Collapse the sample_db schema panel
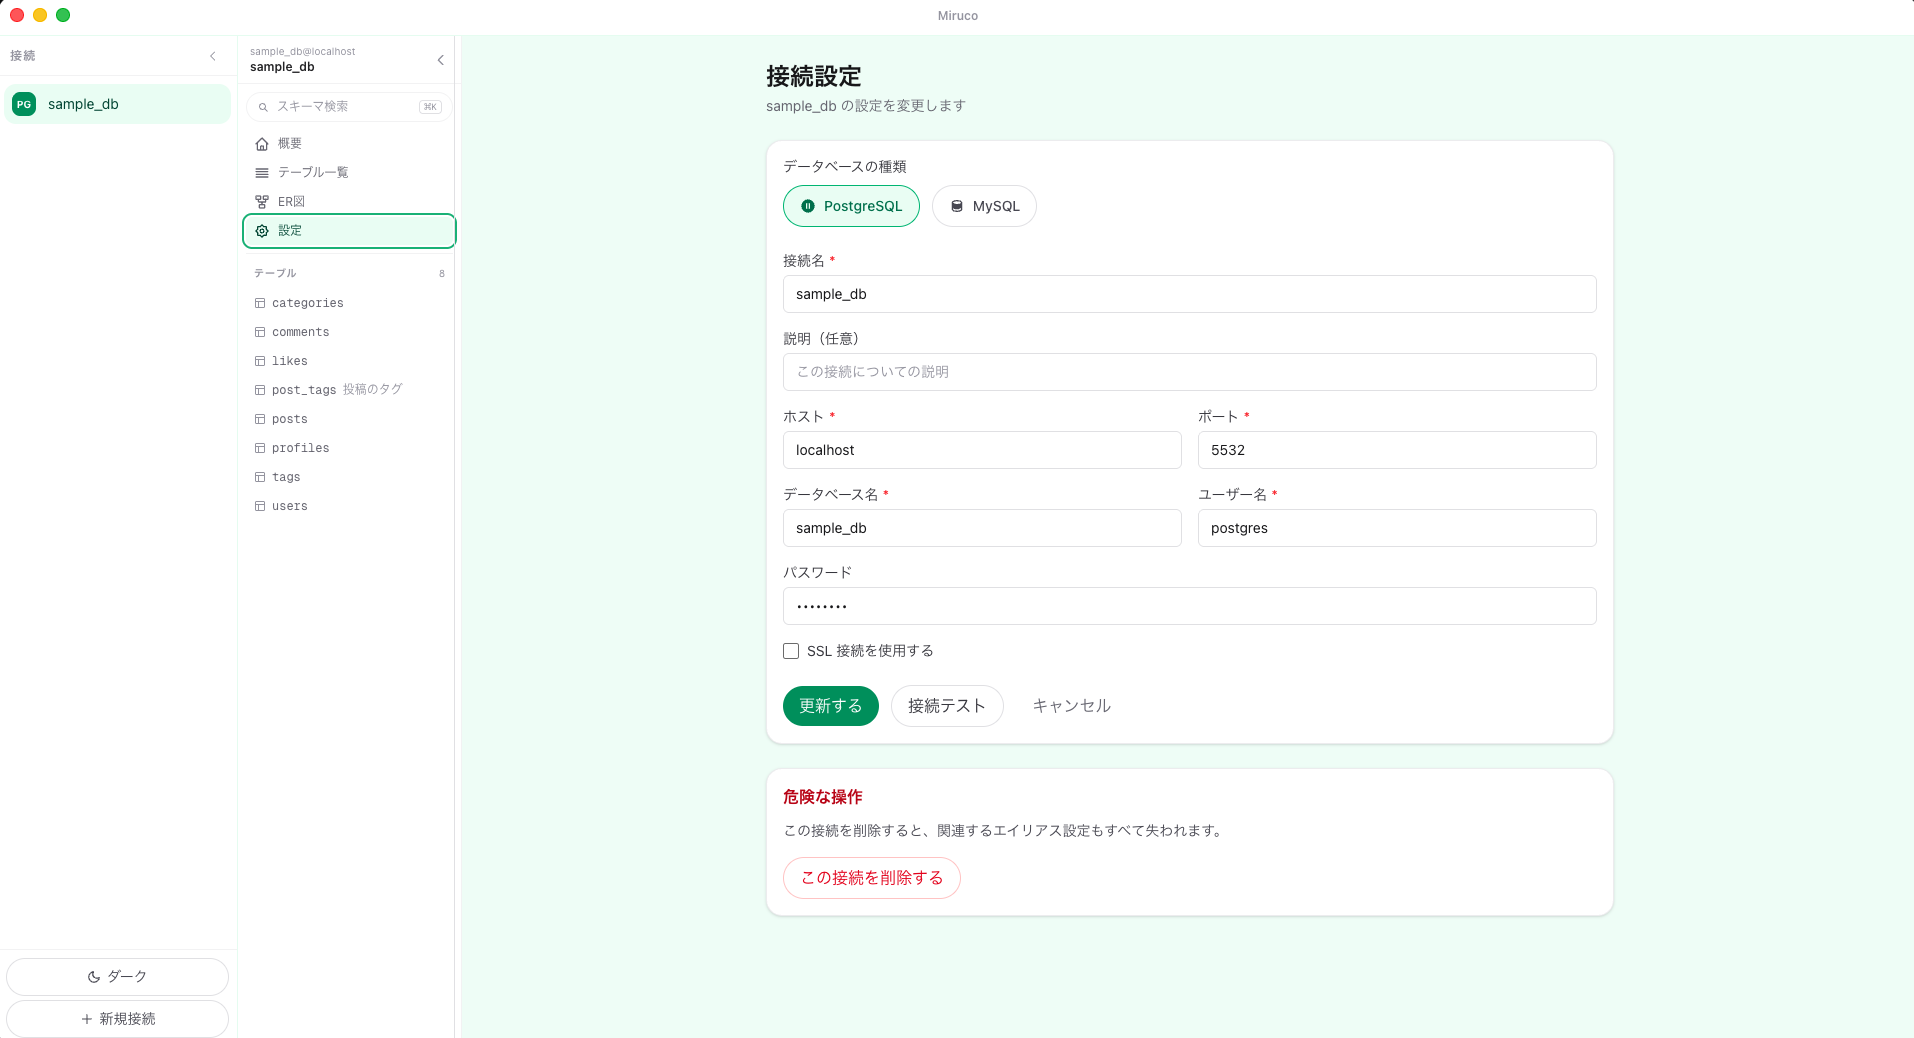The image size is (1914, 1038). point(440,59)
